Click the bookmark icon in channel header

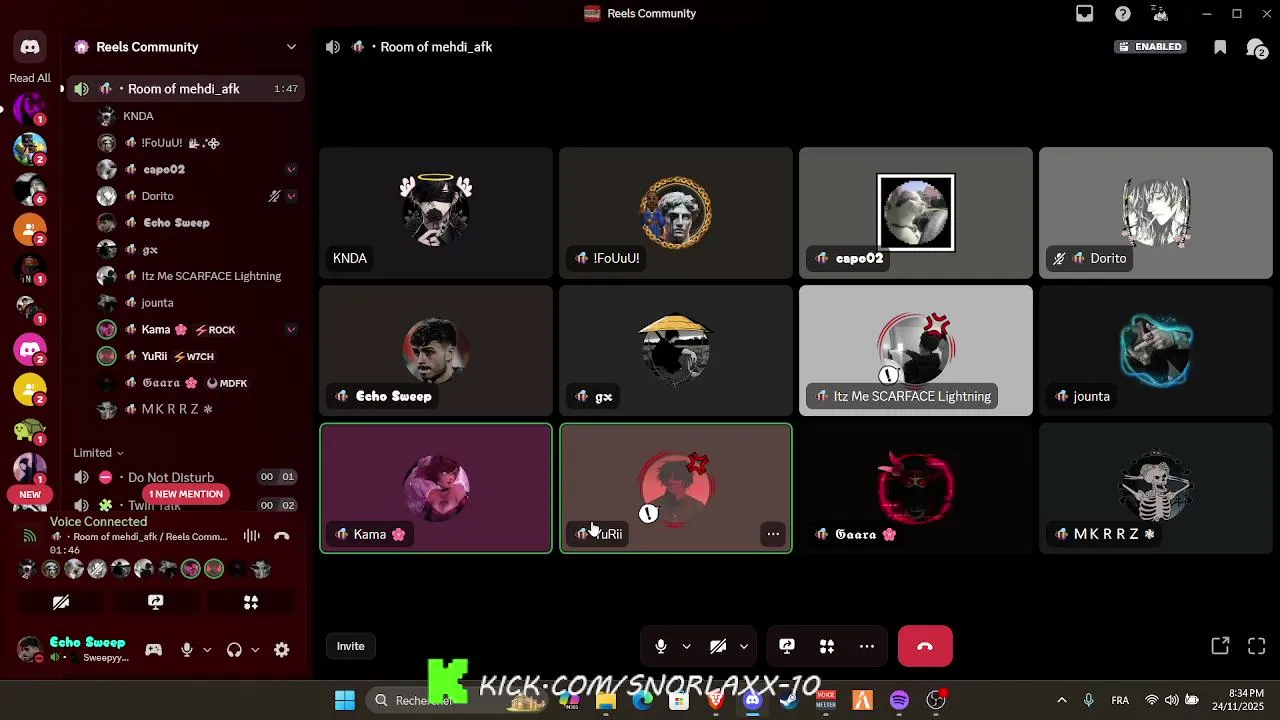point(1220,47)
